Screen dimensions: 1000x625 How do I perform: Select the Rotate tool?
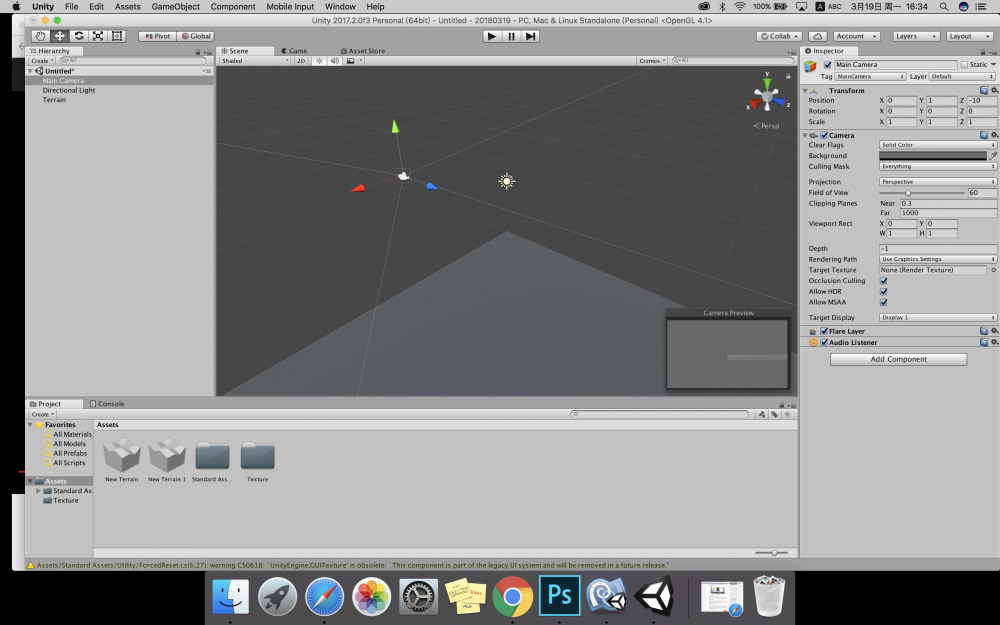coord(78,36)
